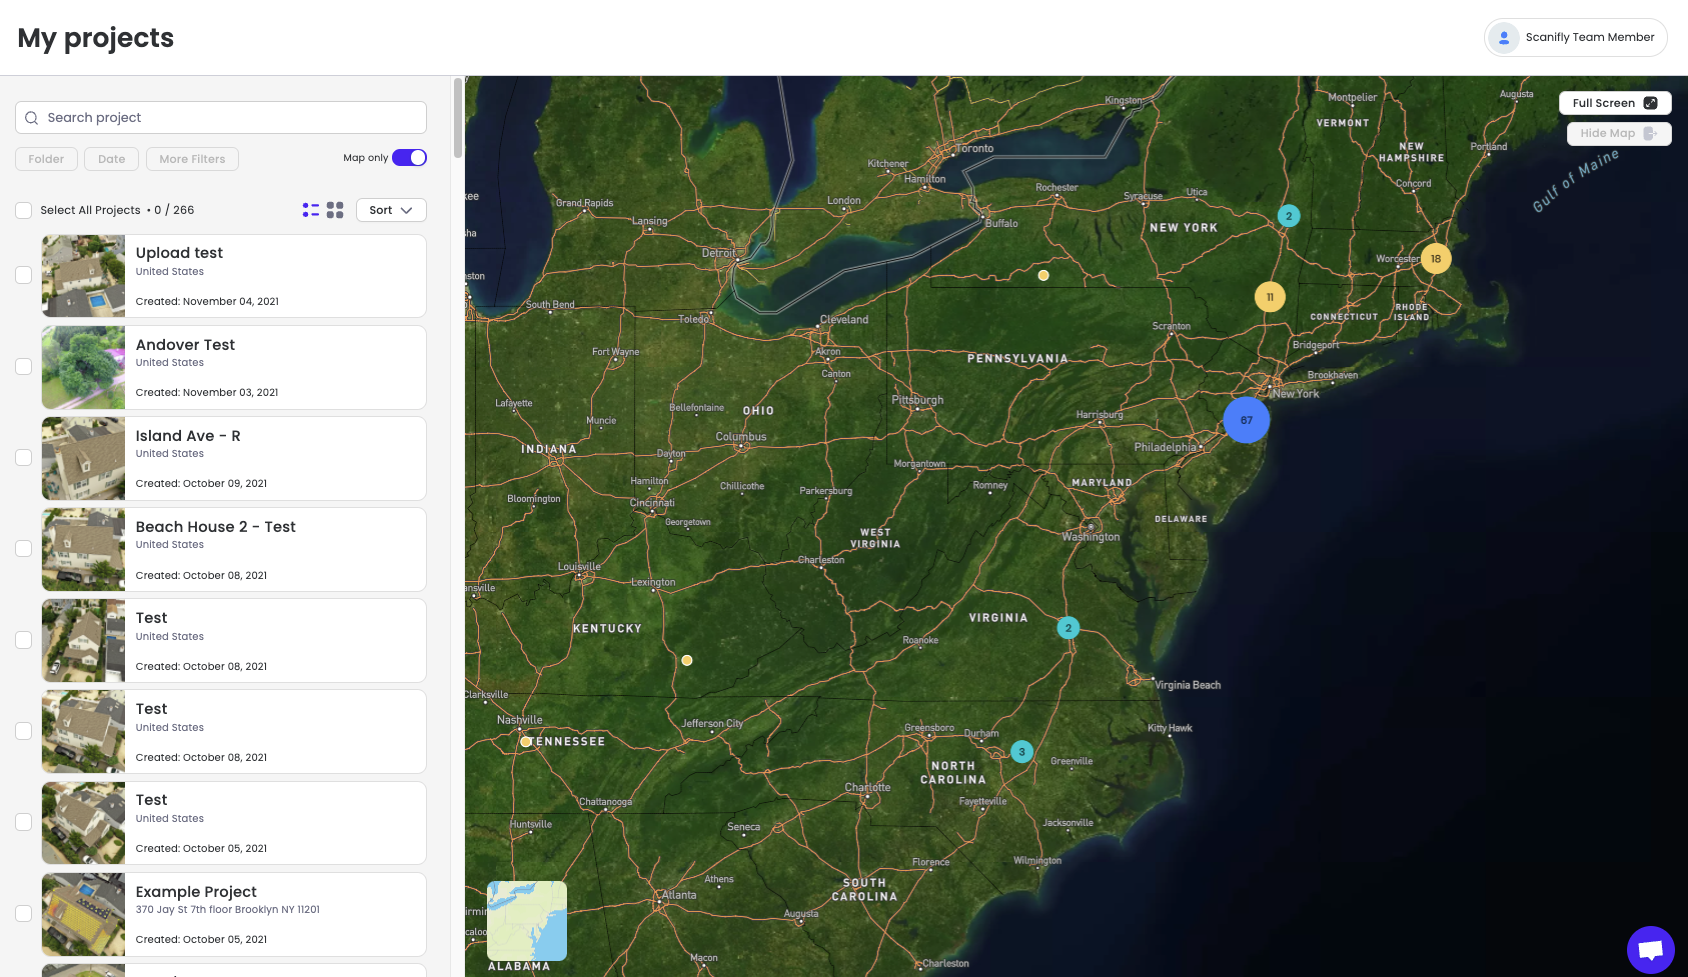This screenshot has width=1688, height=977.
Task: Open the Sort dropdown
Action: pos(391,210)
